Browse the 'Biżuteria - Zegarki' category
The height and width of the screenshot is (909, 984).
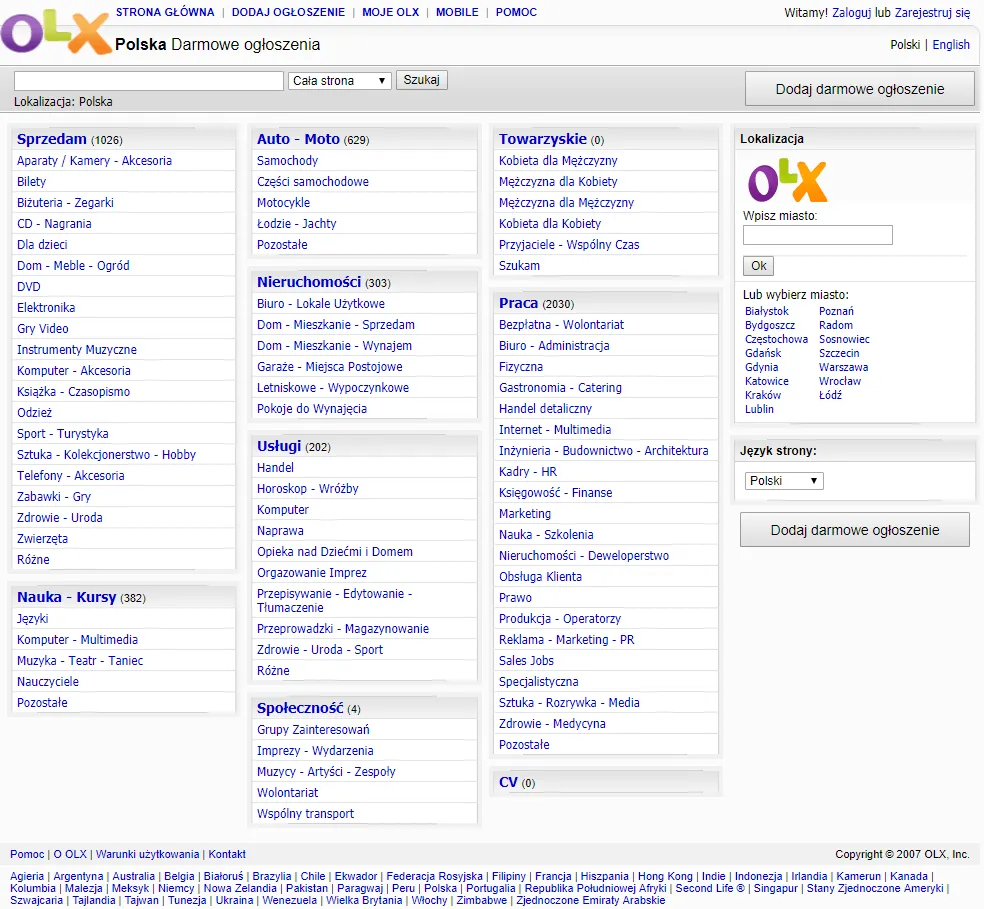point(65,203)
